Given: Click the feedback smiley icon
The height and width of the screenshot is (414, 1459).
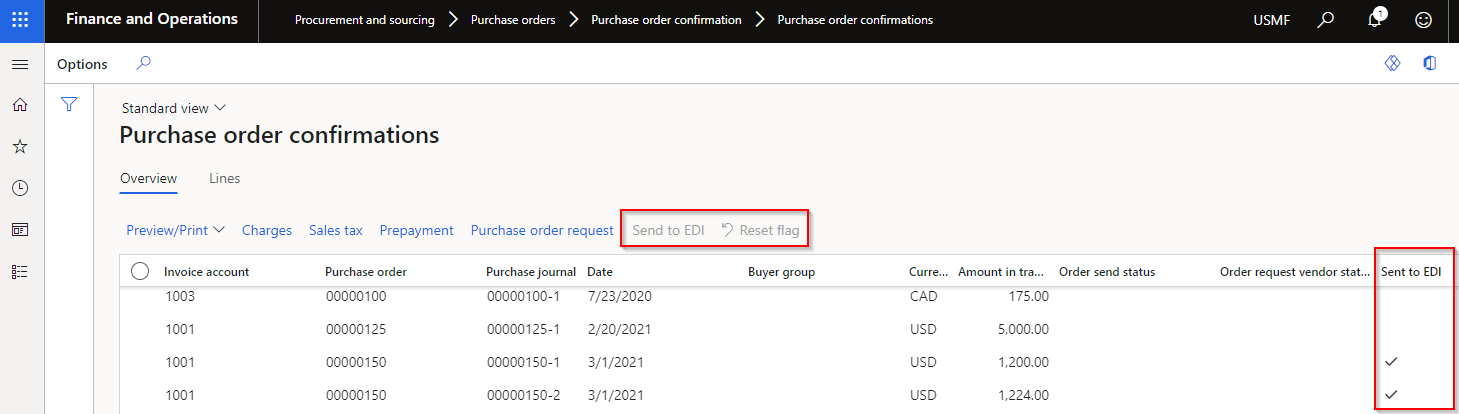Looking at the screenshot, I should [x=1424, y=20].
